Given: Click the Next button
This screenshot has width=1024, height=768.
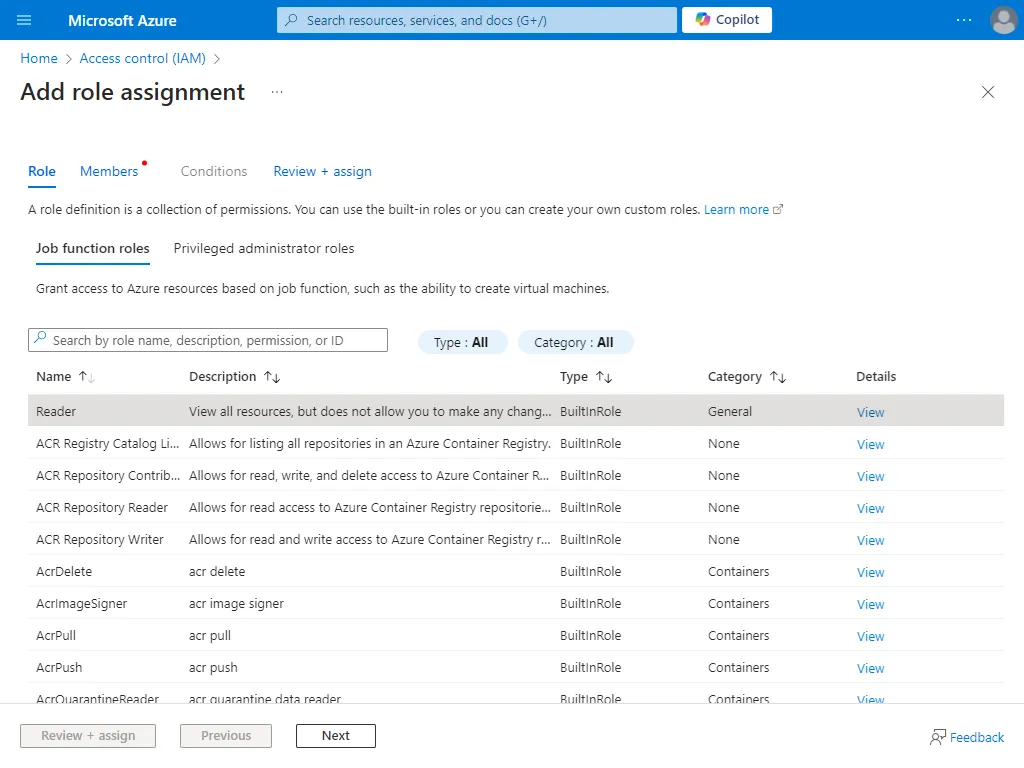Looking at the screenshot, I should [336, 735].
